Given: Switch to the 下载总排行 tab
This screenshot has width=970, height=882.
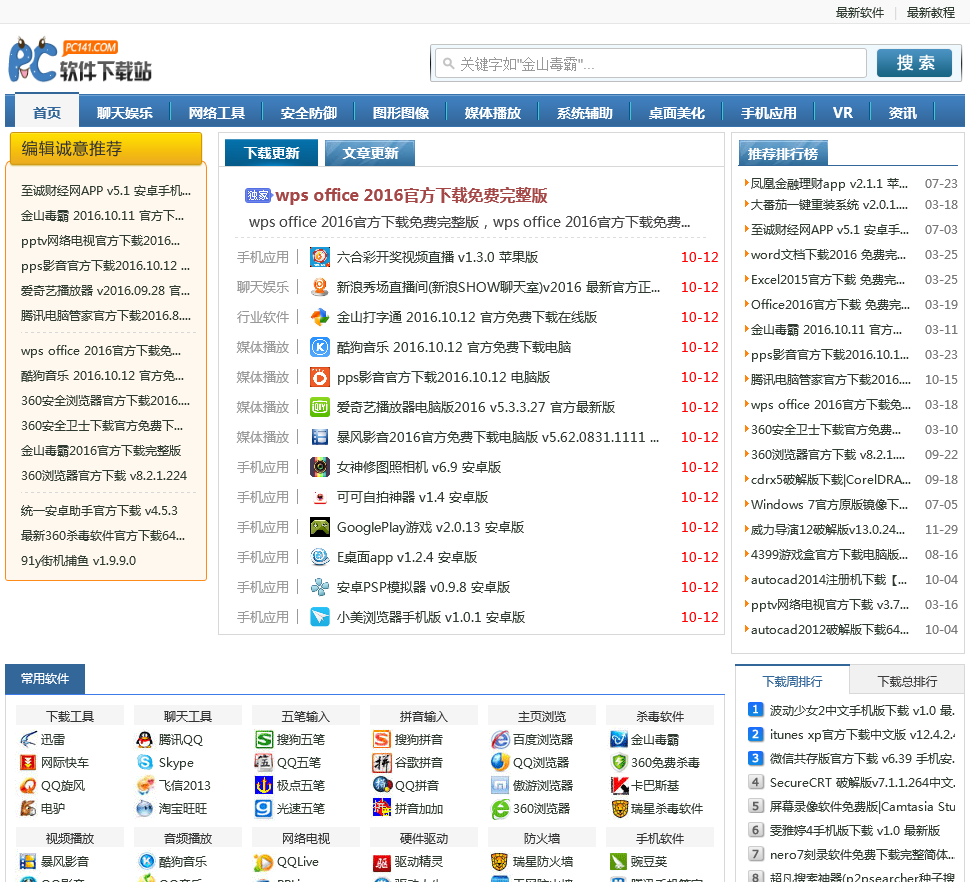Looking at the screenshot, I should click(x=907, y=681).
